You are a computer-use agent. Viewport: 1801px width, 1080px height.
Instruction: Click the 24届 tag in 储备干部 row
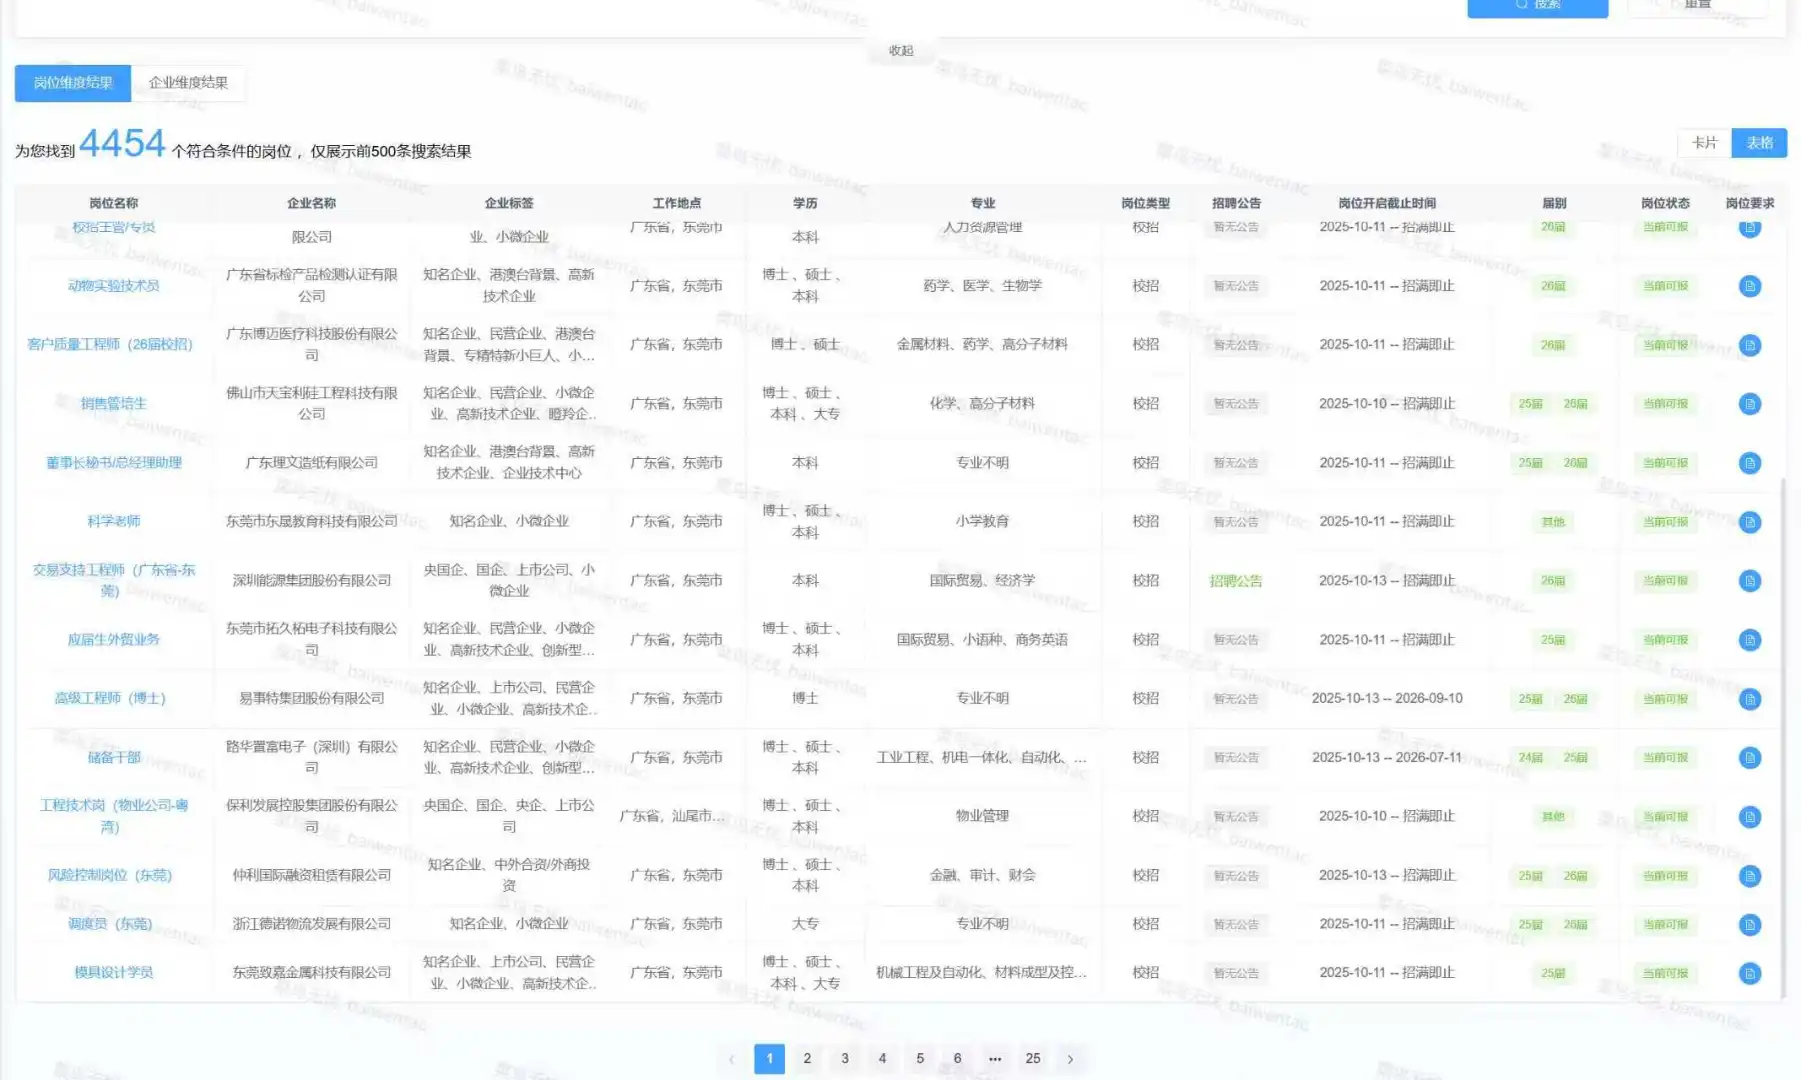[1530, 758]
